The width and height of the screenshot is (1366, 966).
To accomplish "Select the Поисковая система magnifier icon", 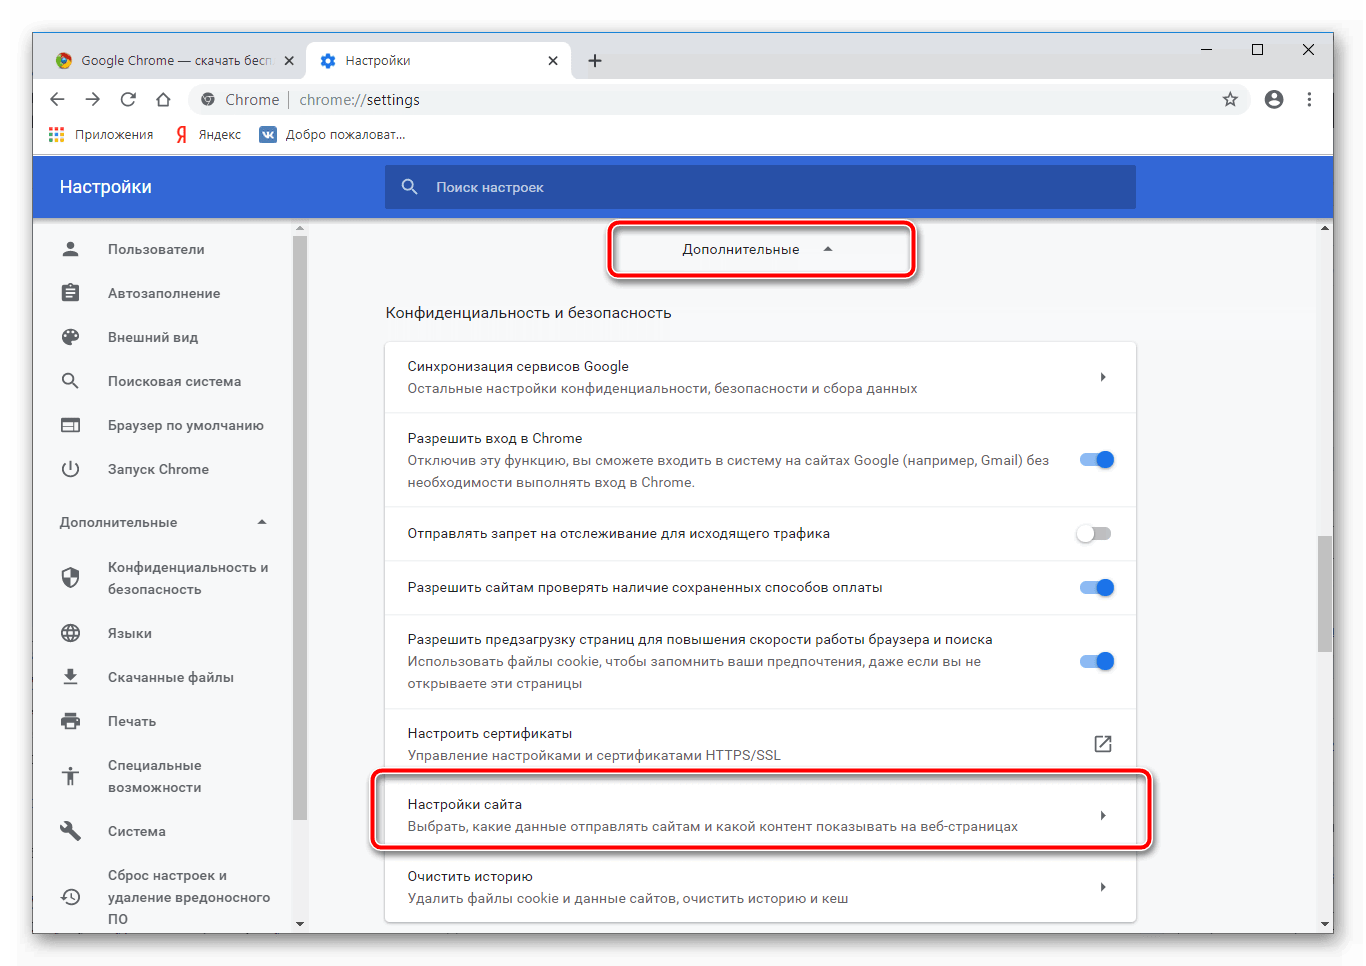I will pyautogui.click(x=70, y=381).
